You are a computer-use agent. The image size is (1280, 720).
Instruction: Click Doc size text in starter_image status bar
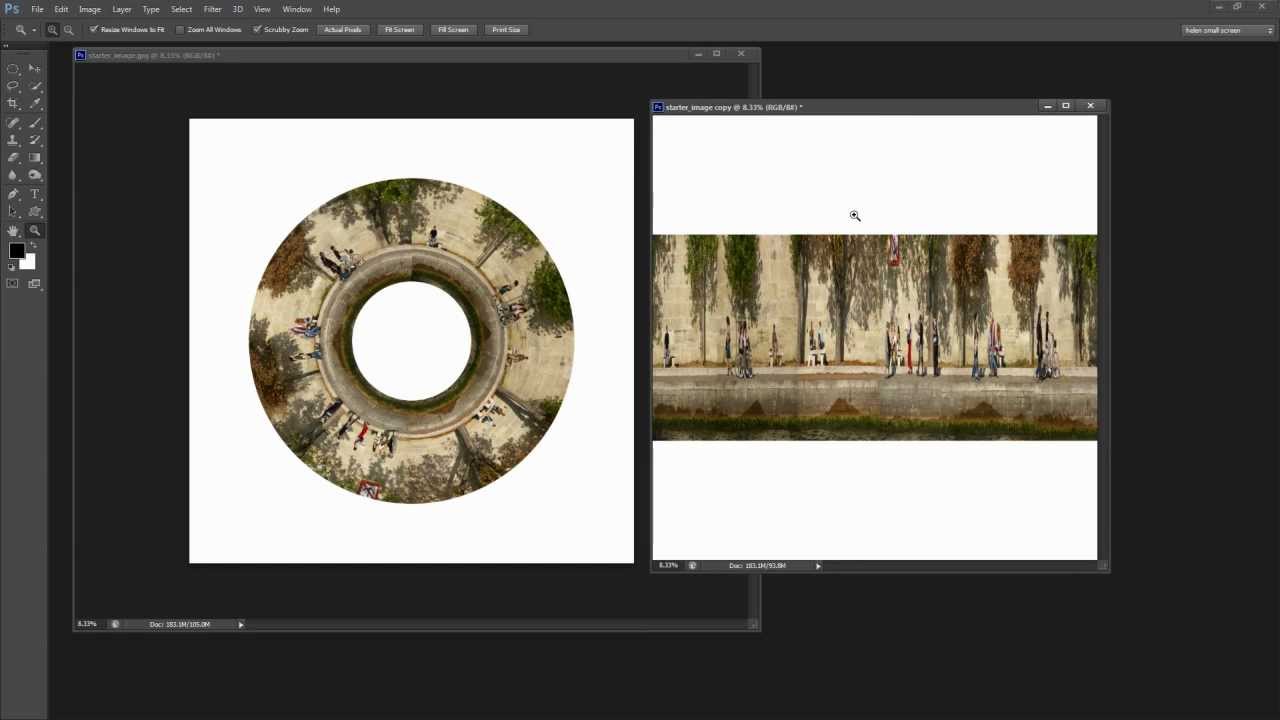point(180,624)
